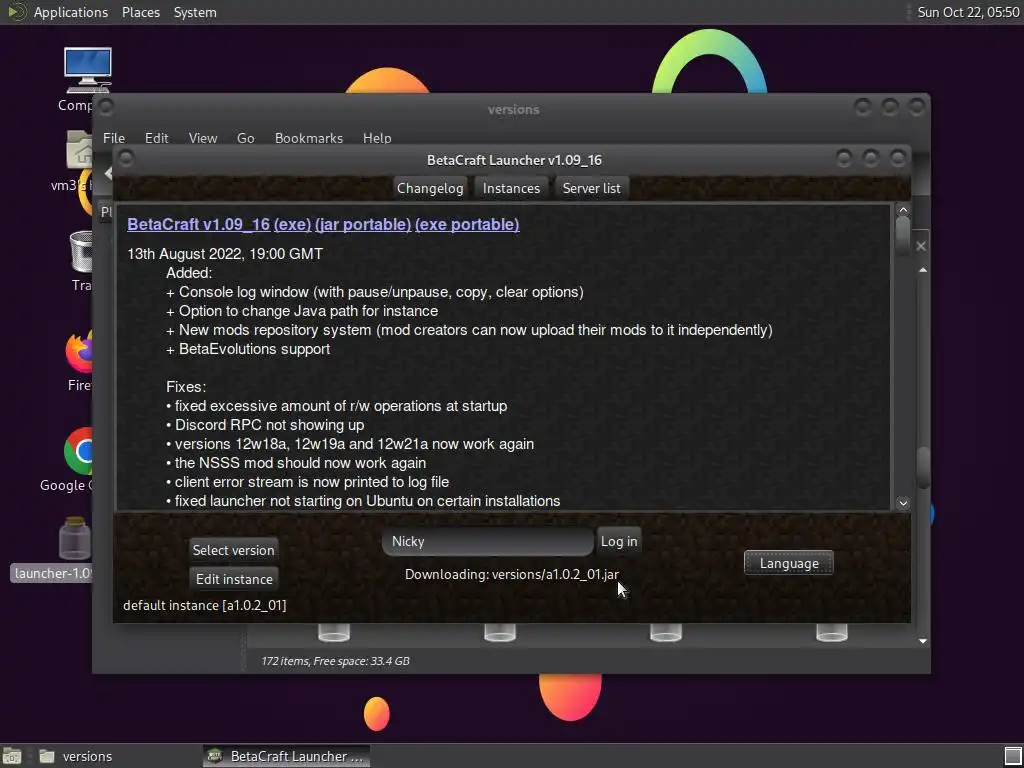
Task: Open File menu in versions window
Action: (114, 138)
